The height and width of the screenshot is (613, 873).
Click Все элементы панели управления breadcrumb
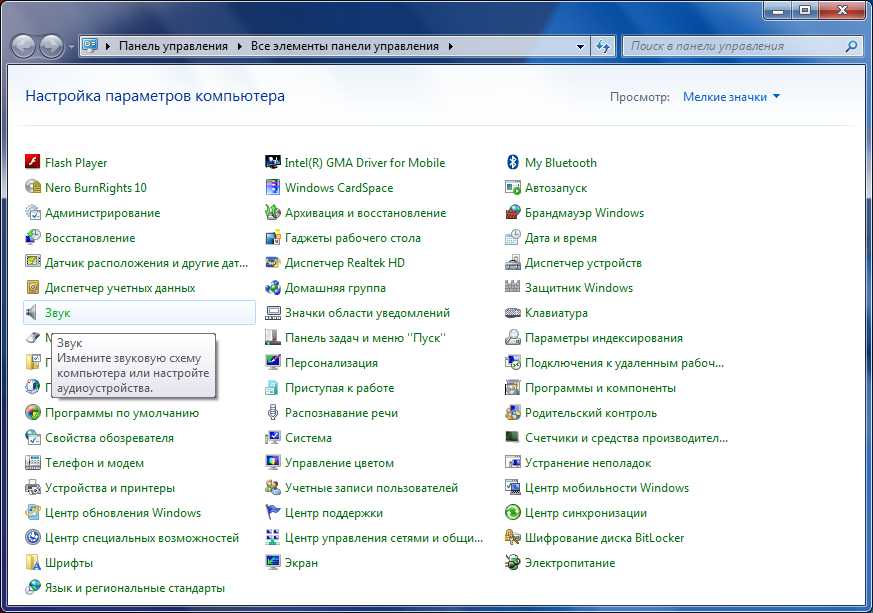pos(345,46)
